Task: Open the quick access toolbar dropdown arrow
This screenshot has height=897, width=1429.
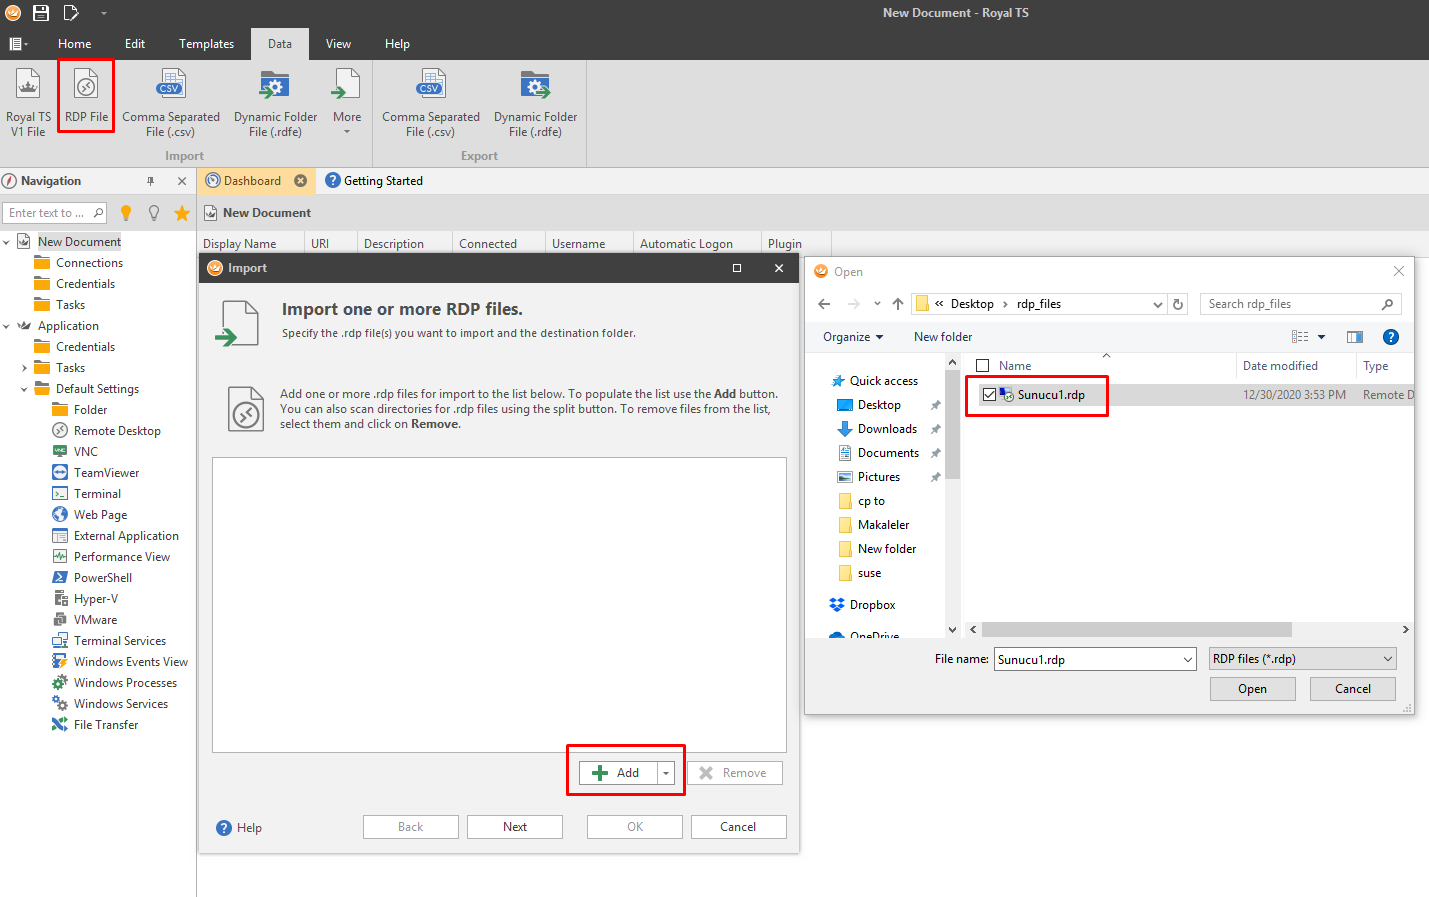Action: (103, 14)
